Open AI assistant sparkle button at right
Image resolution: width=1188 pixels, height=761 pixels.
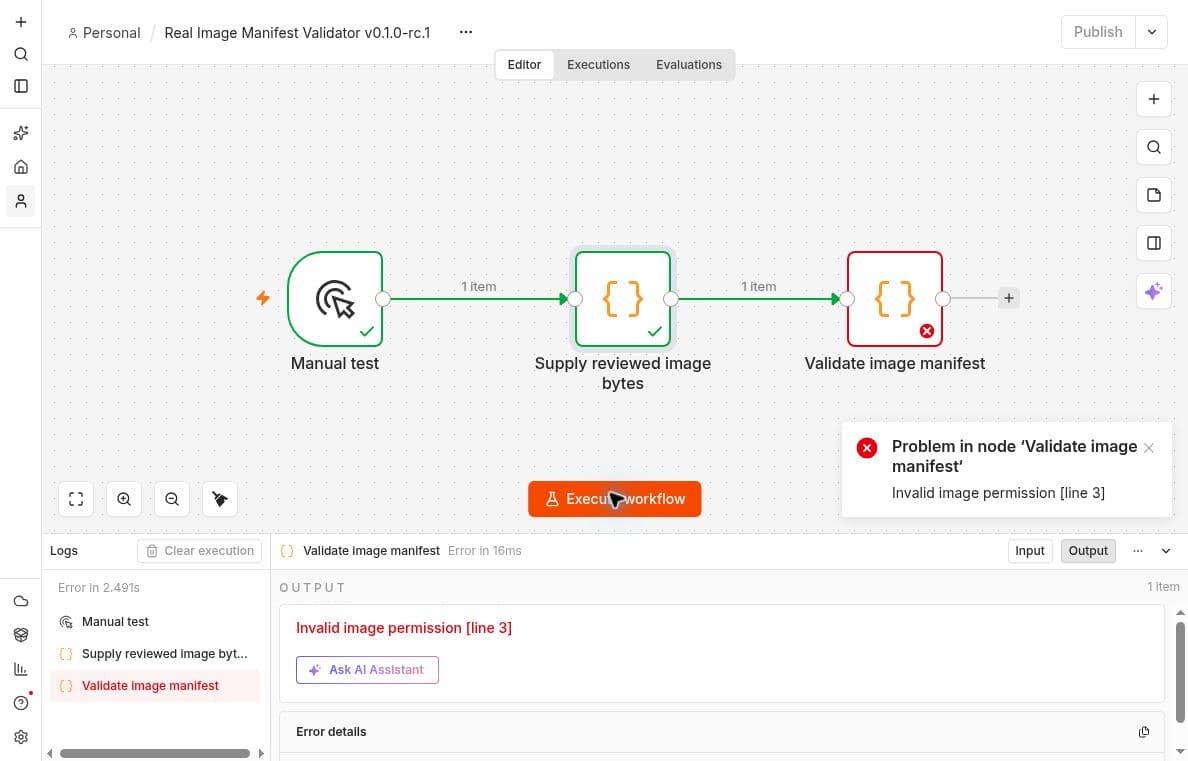[x=1154, y=291]
